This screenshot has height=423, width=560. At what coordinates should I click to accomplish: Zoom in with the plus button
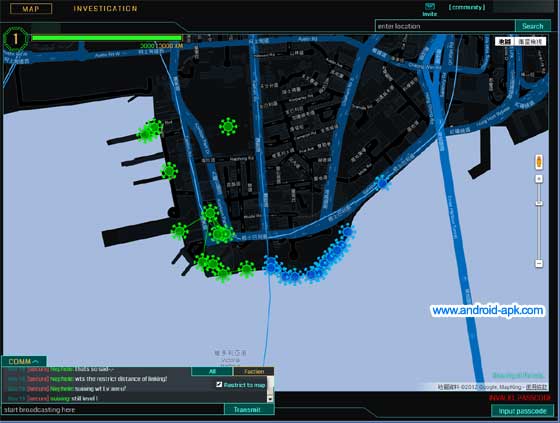pyautogui.click(x=539, y=179)
